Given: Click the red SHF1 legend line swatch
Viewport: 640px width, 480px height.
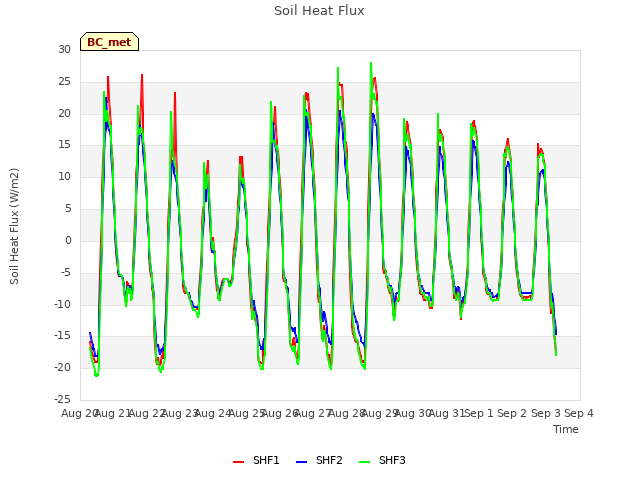Looking at the screenshot, I should pos(238,462).
